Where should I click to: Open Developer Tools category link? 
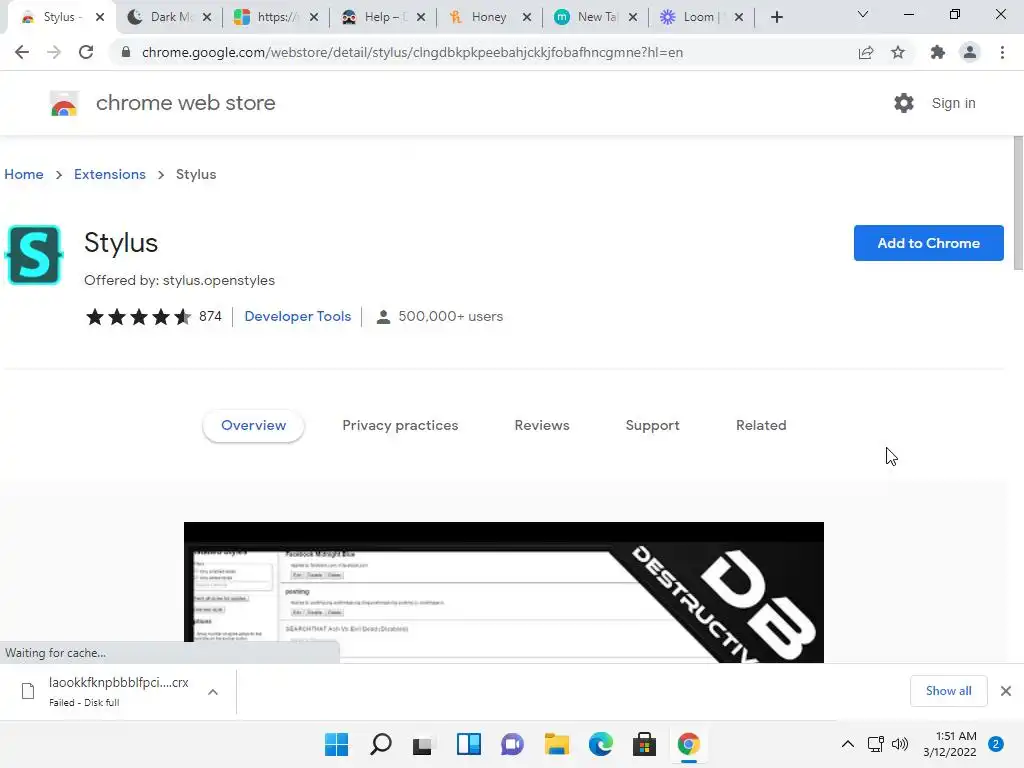click(298, 317)
